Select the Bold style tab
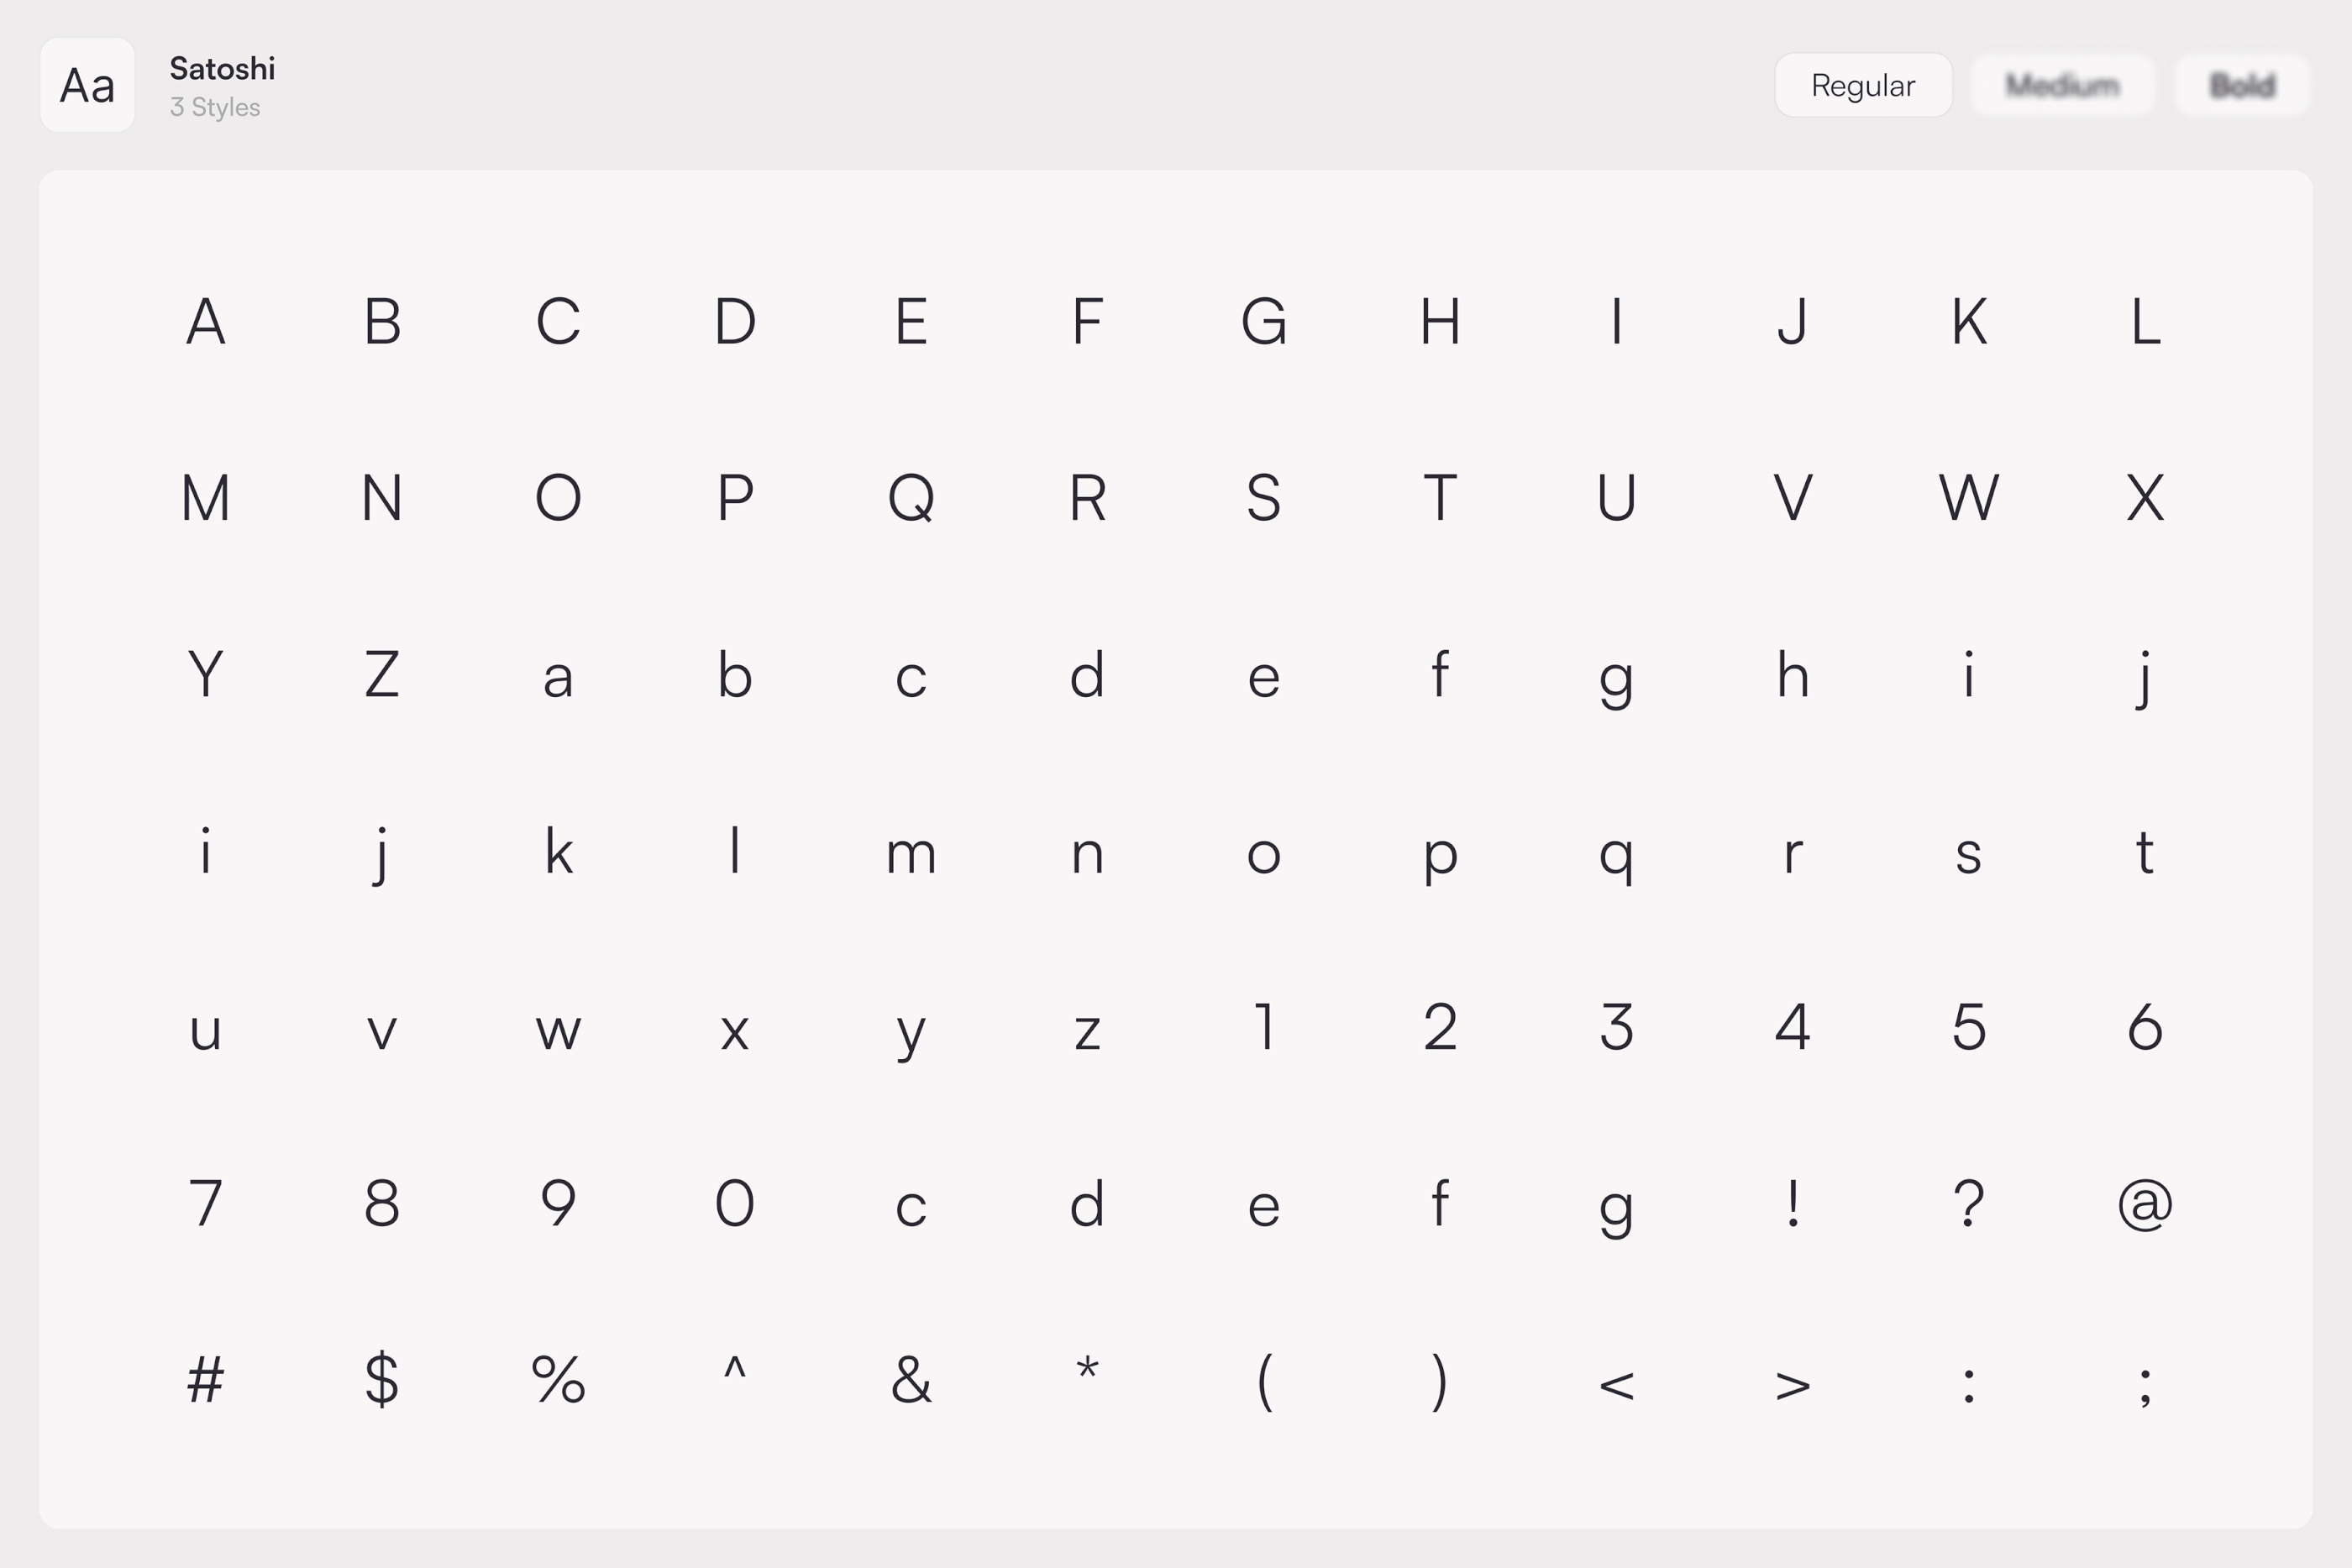Screen dimensions: 2352x1568 click(2242, 86)
